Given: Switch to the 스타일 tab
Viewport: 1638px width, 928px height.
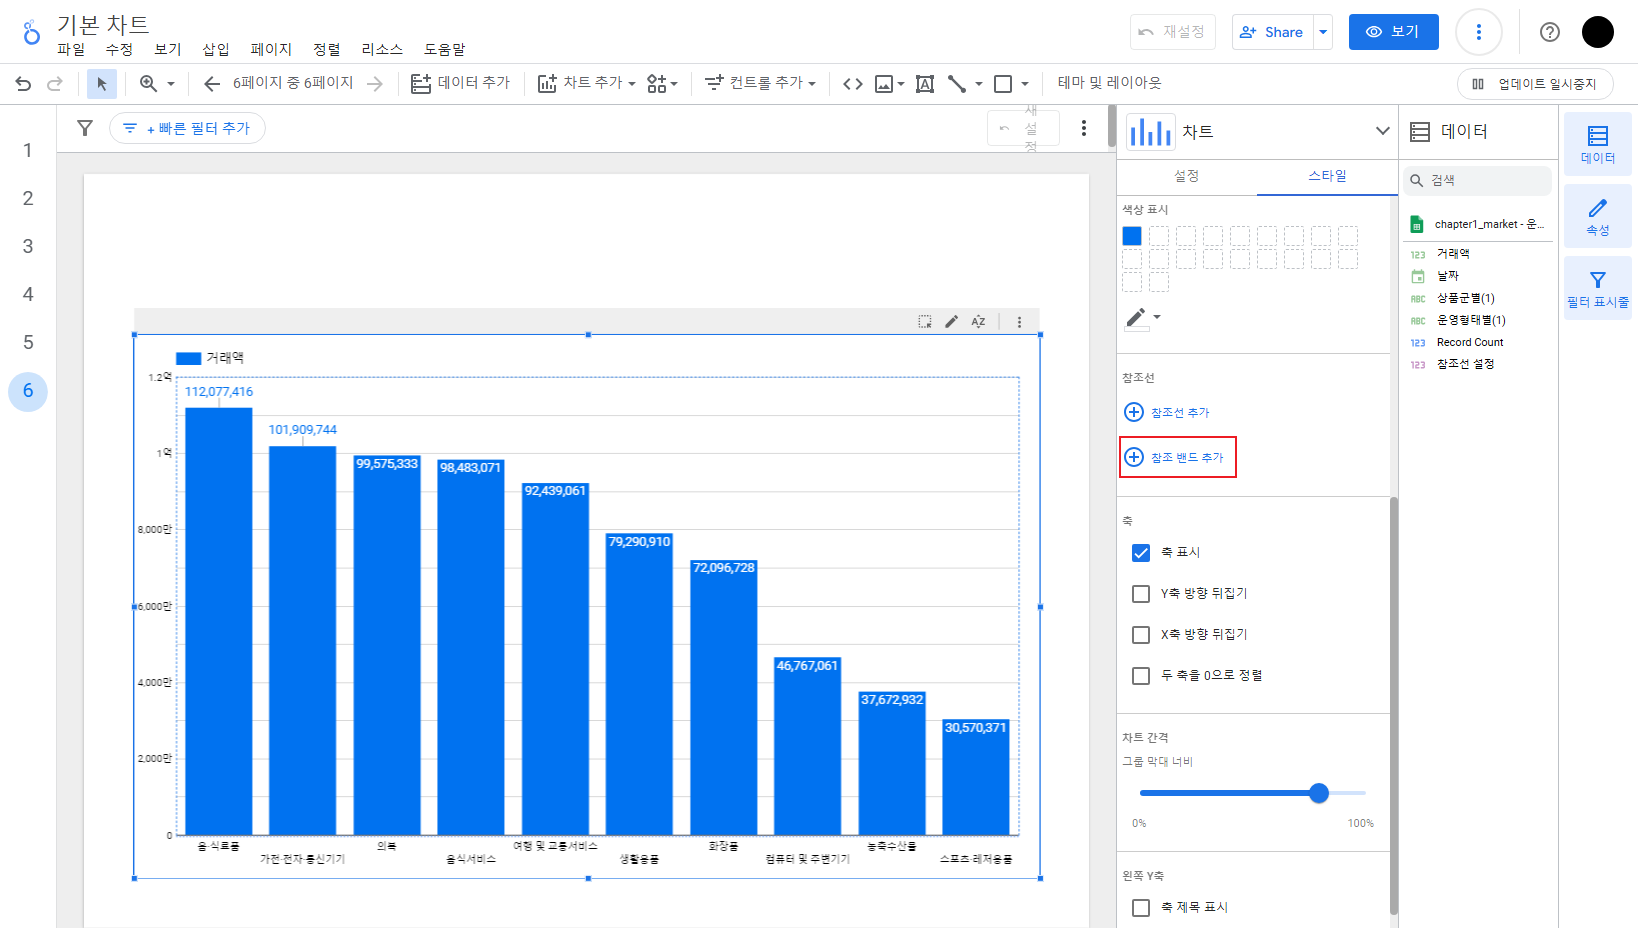Looking at the screenshot, I should tap(1327, 176).
